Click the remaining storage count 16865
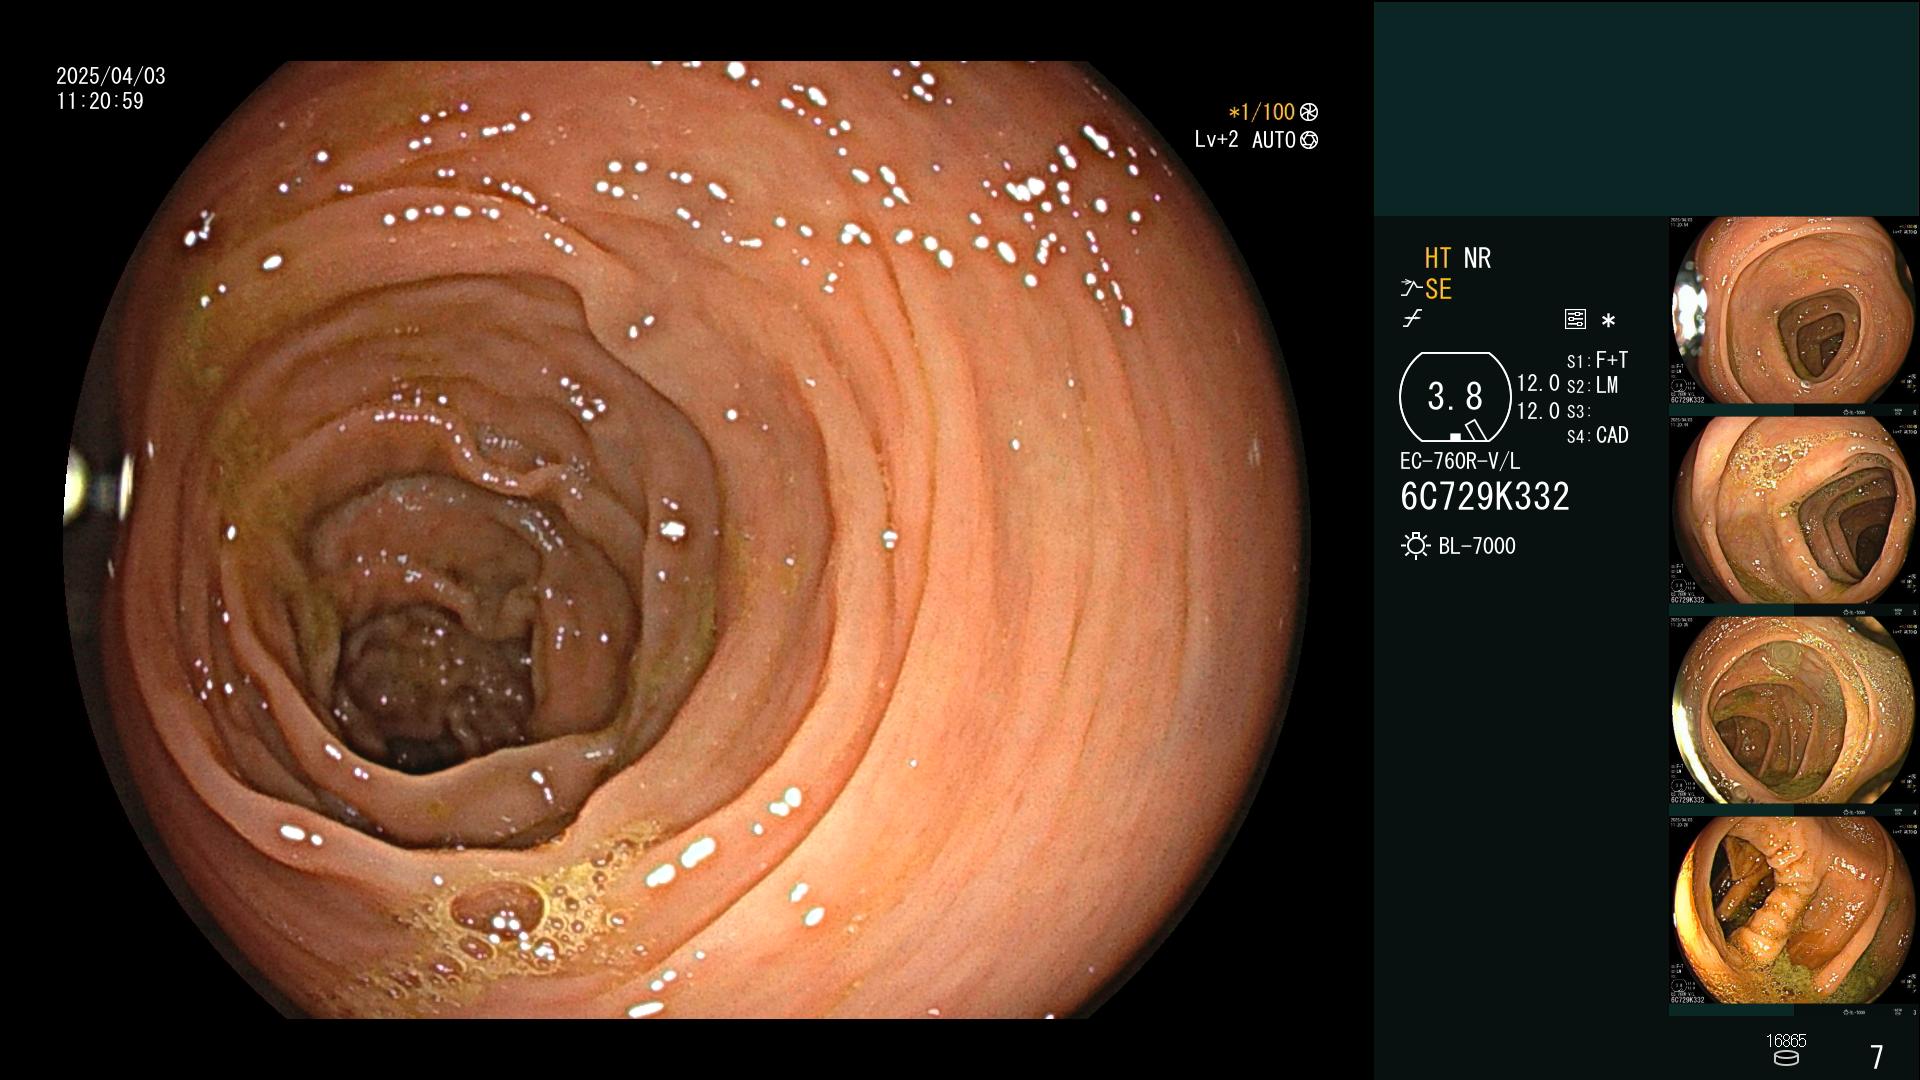 click(x=1786, y=1041)
